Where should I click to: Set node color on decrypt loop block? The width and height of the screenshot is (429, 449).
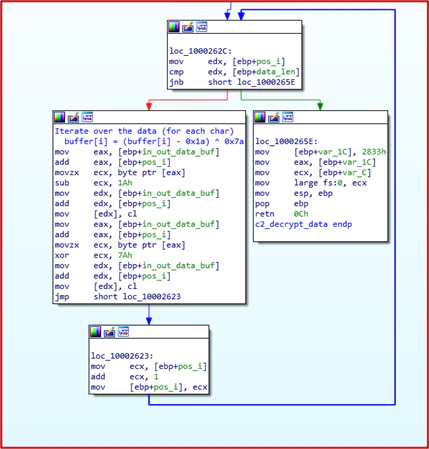tap(59, 117)
